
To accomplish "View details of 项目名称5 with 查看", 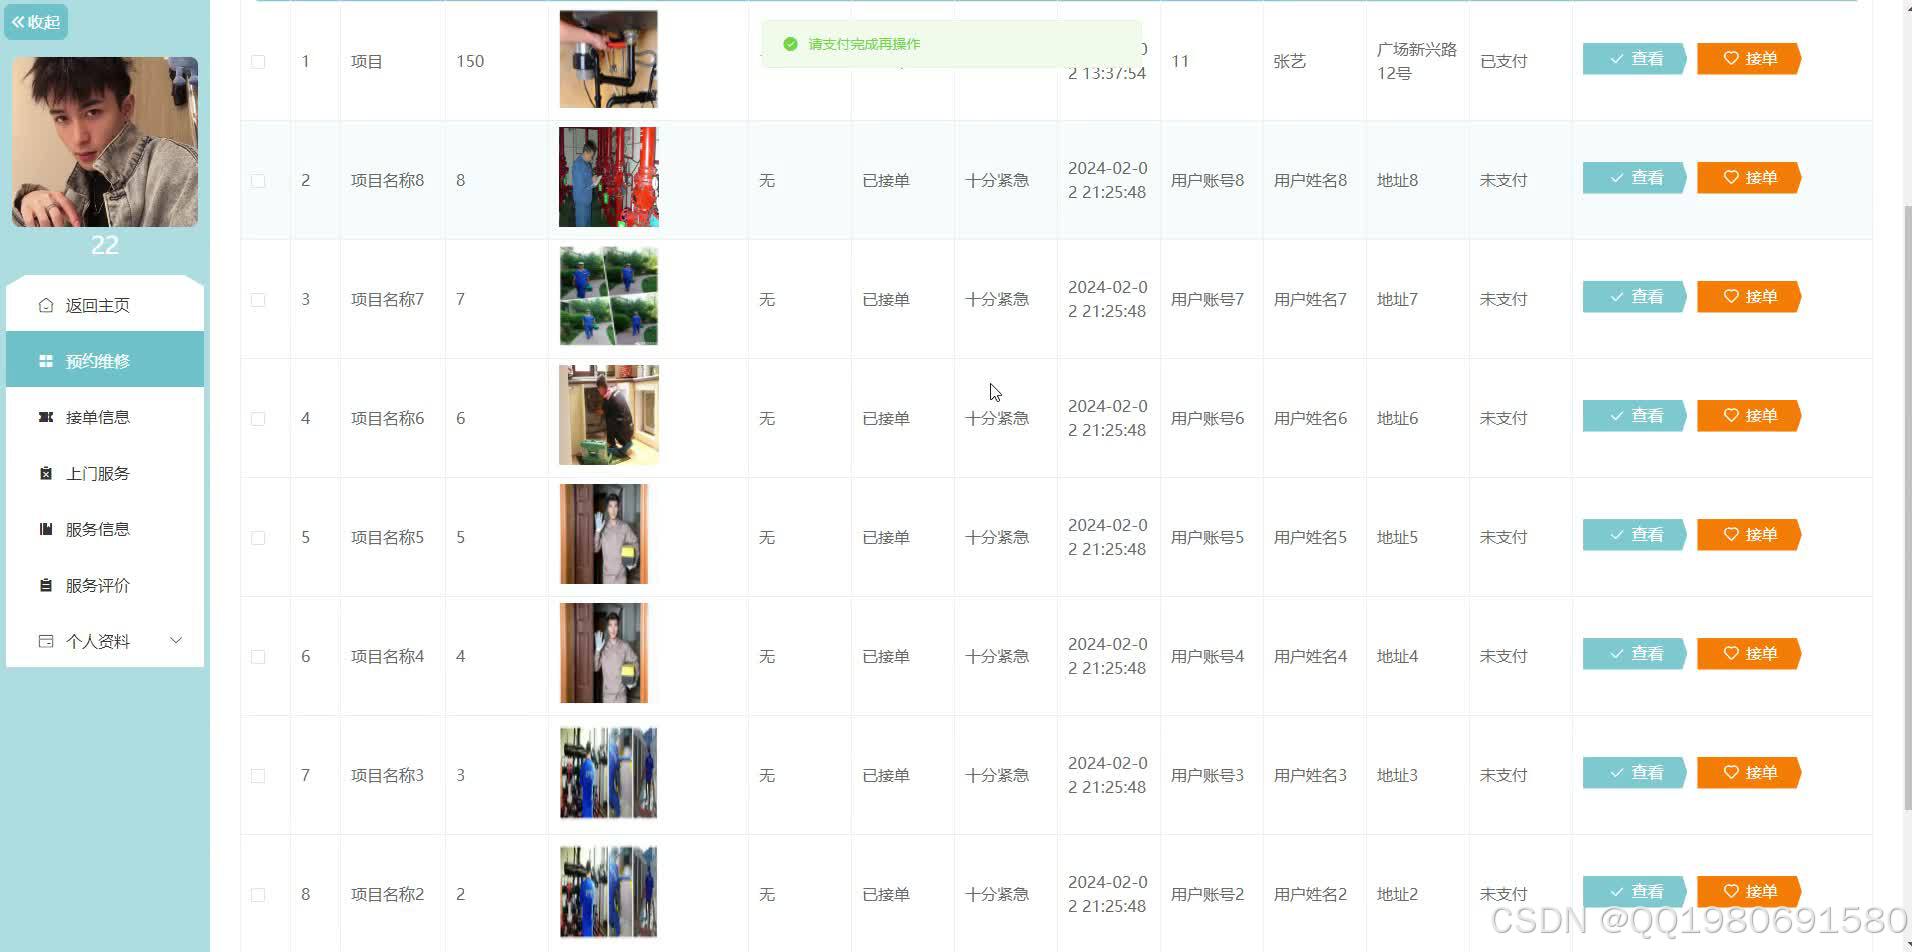I will coord(1635,535).
